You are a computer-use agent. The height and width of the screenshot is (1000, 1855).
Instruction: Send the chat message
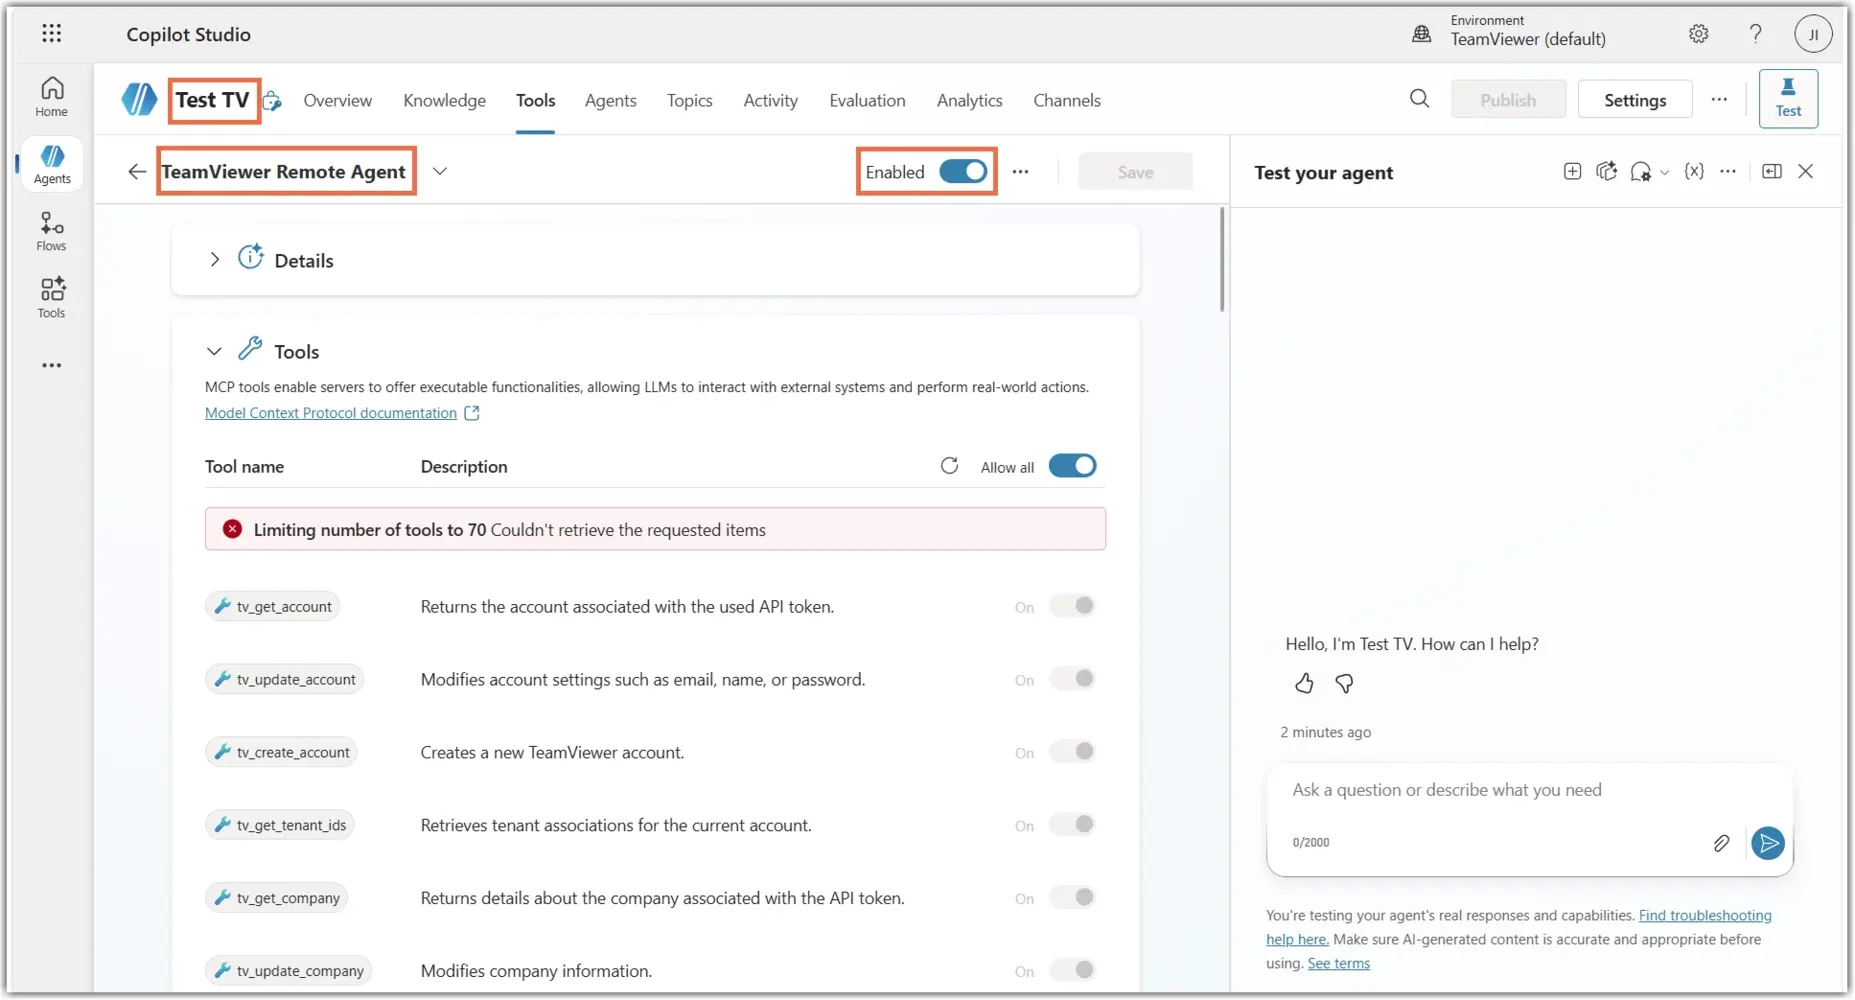coord(1768,843)
